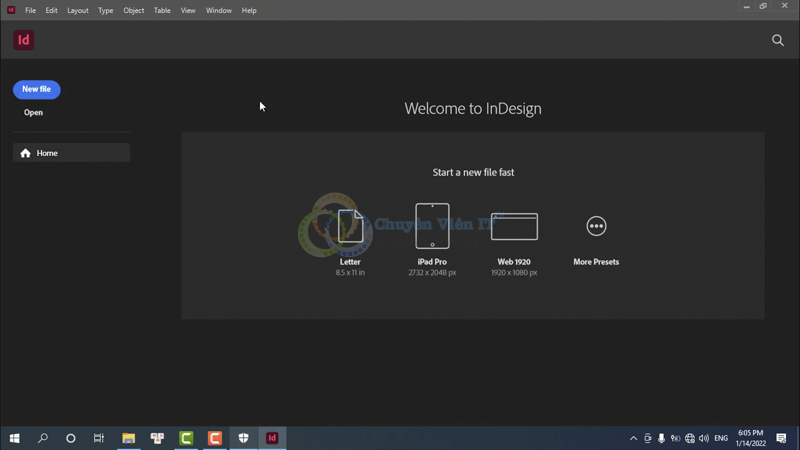Open the taskbar app left of green Camtasia
Image resolution: width=800 pixels, height=450 pixels.
pyautogui.click(x=157, y=438)
